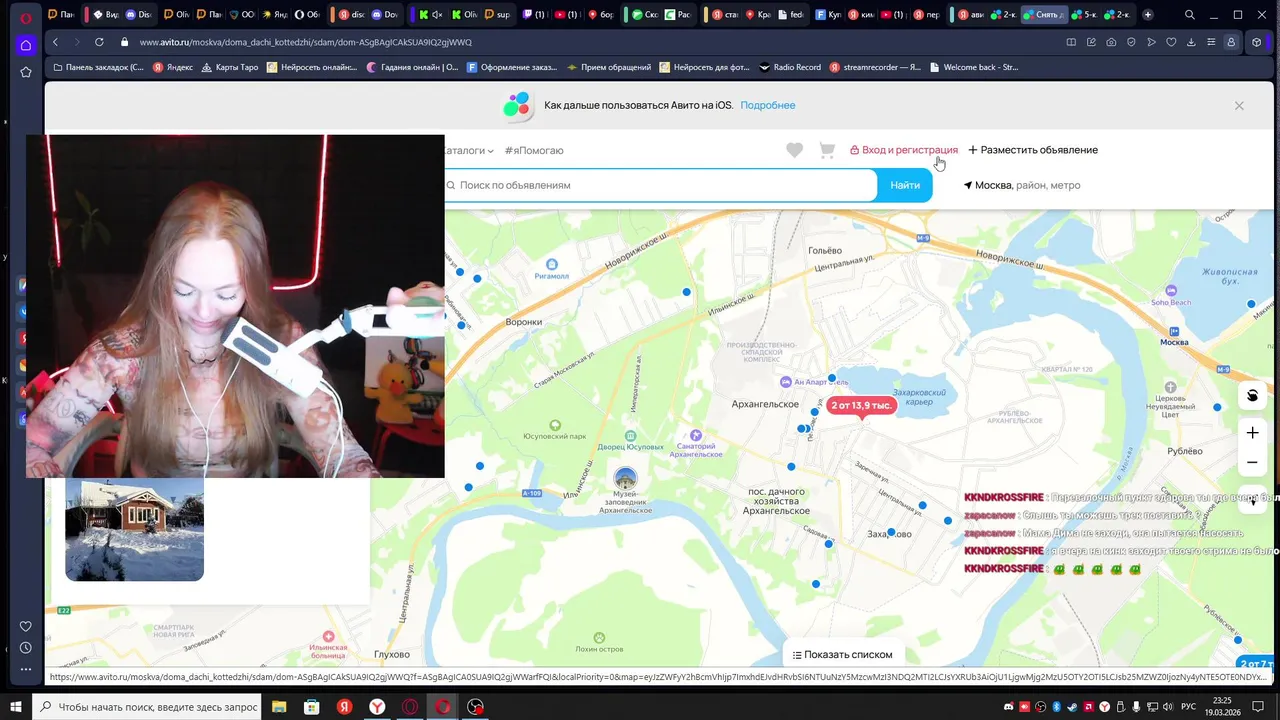The width and height of the screenshot is (1280, 720).
Task: Open the location selector Москва, район, метро
Action: click(1022, 185)
